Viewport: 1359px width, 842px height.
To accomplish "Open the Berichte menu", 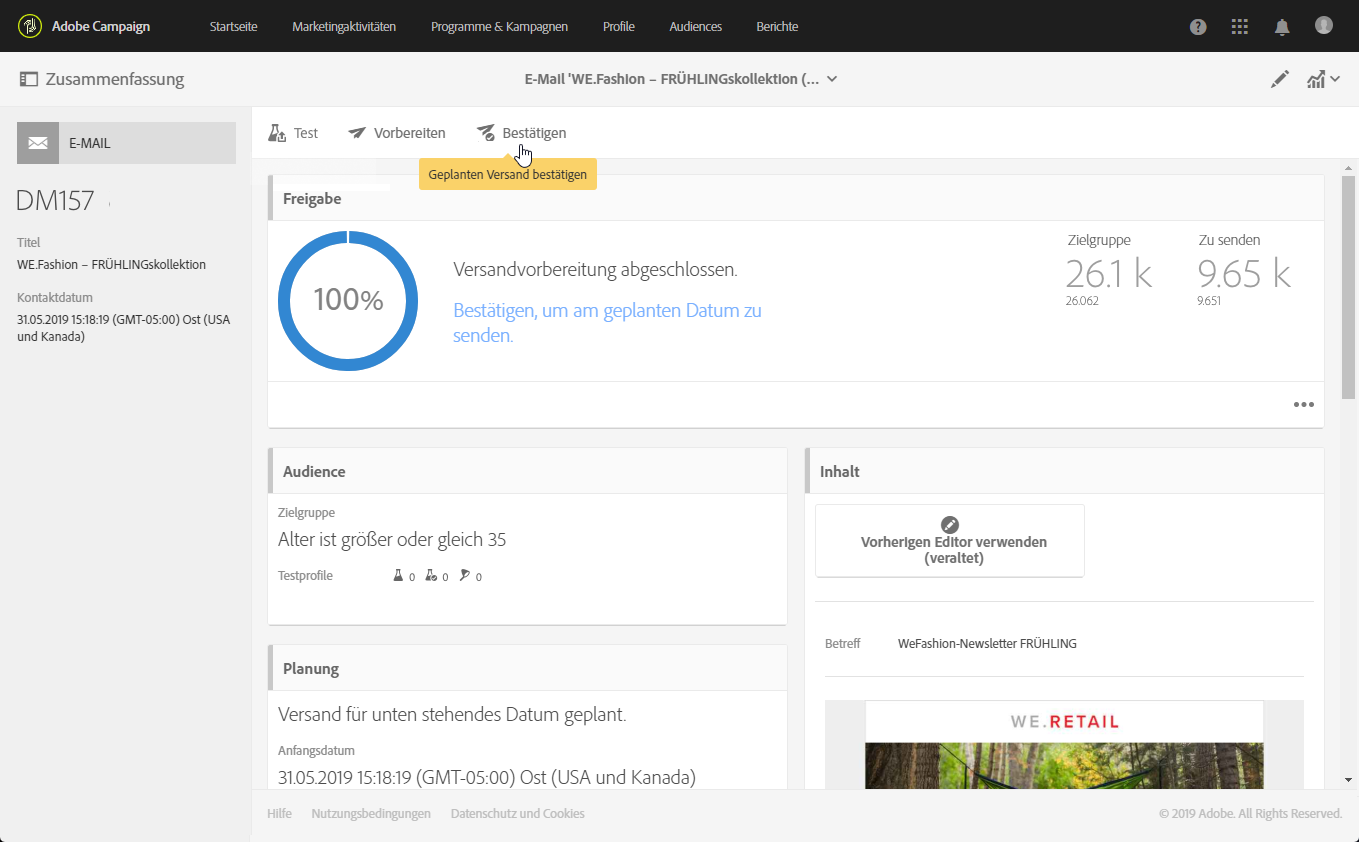I will point(777,27).
